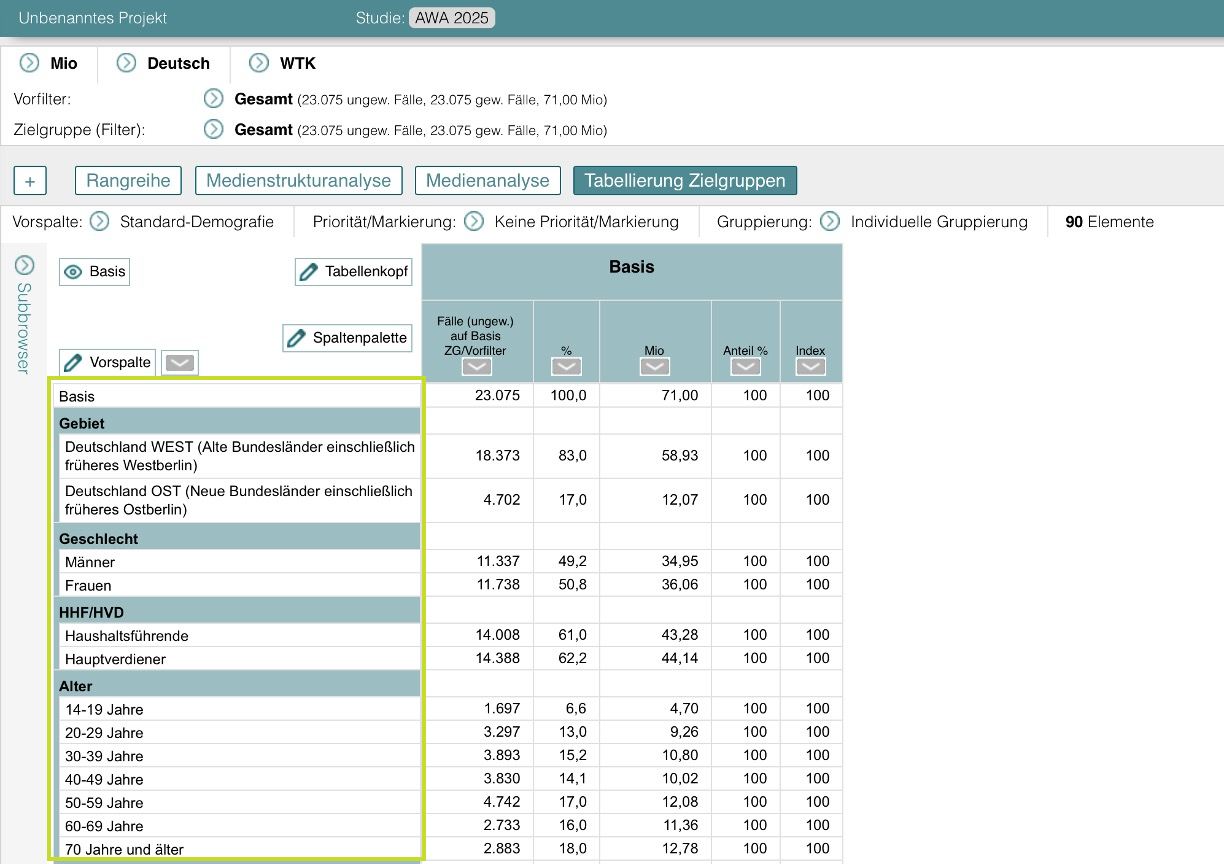Open the Index column dropdown
The height and width of the screenshot is (864, 1224).
click(x=810, y=367)
